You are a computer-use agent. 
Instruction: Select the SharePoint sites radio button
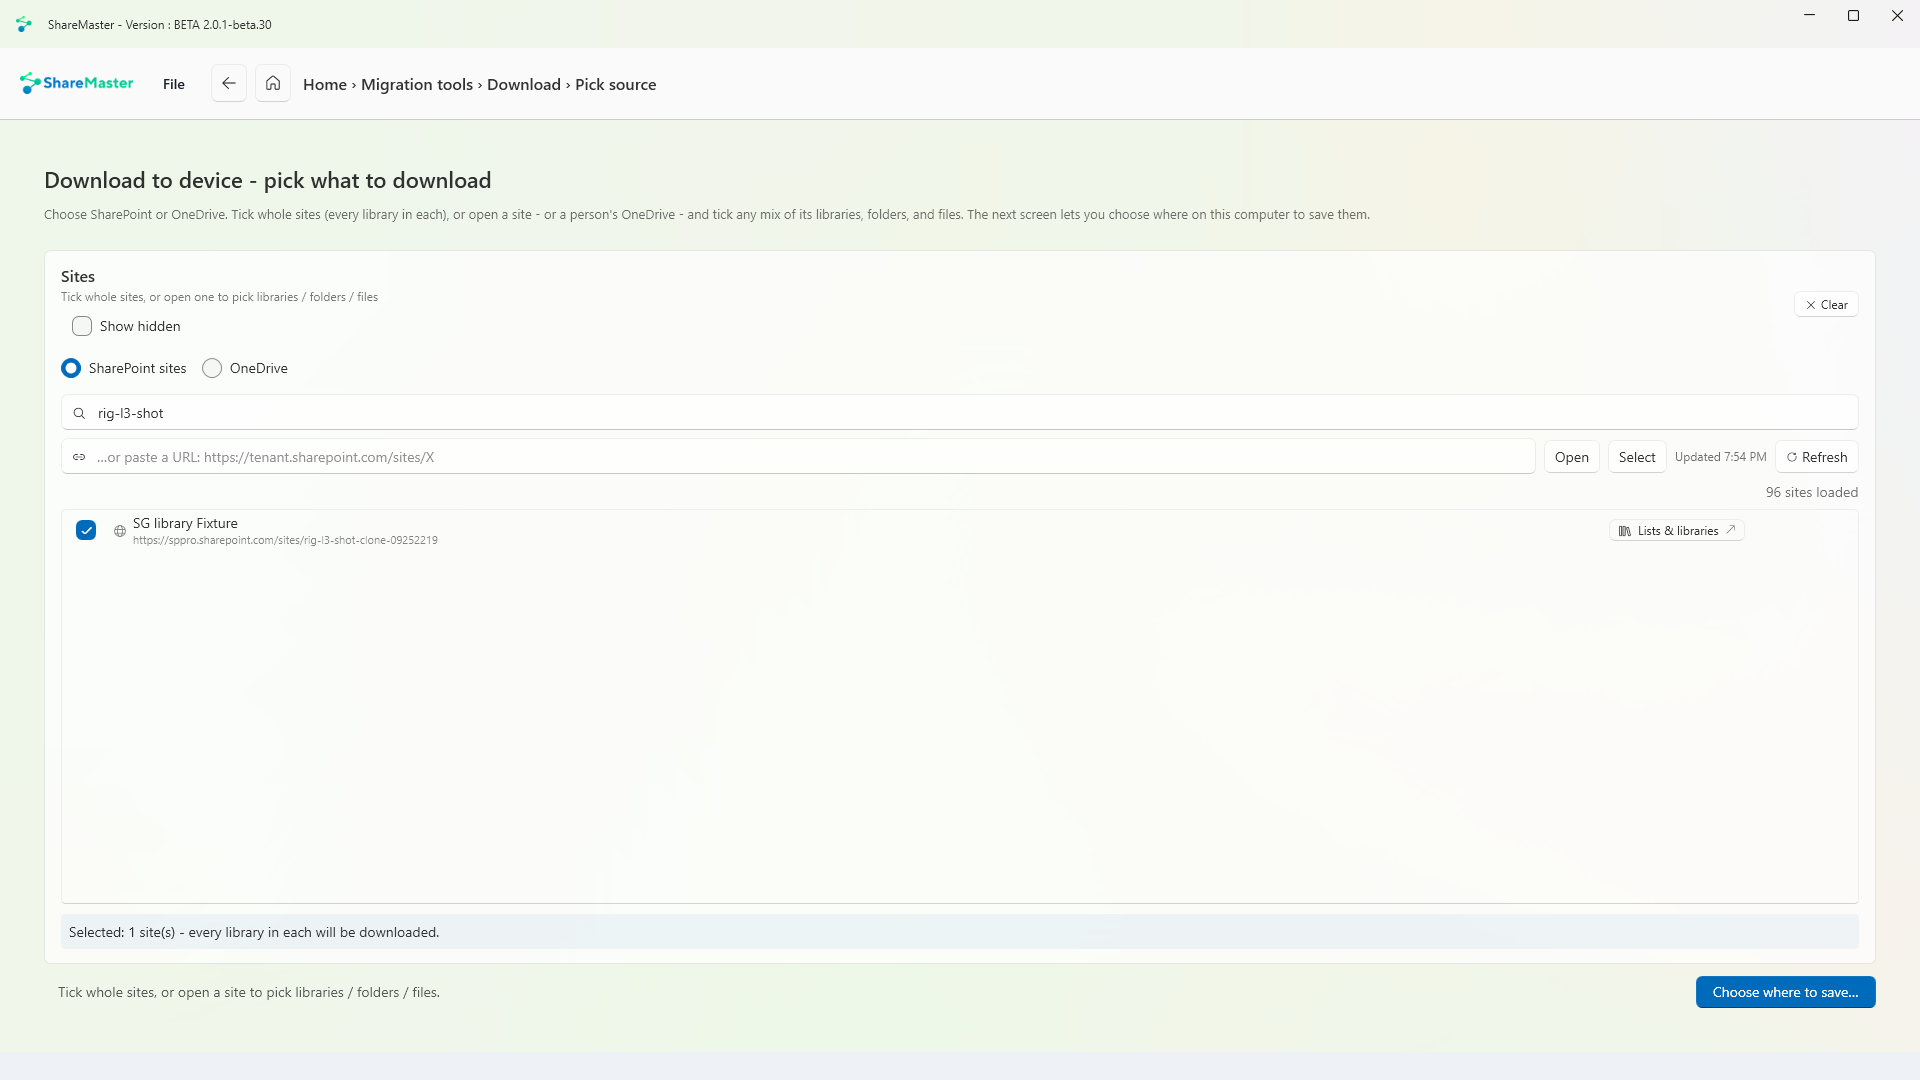pos(71,368)
